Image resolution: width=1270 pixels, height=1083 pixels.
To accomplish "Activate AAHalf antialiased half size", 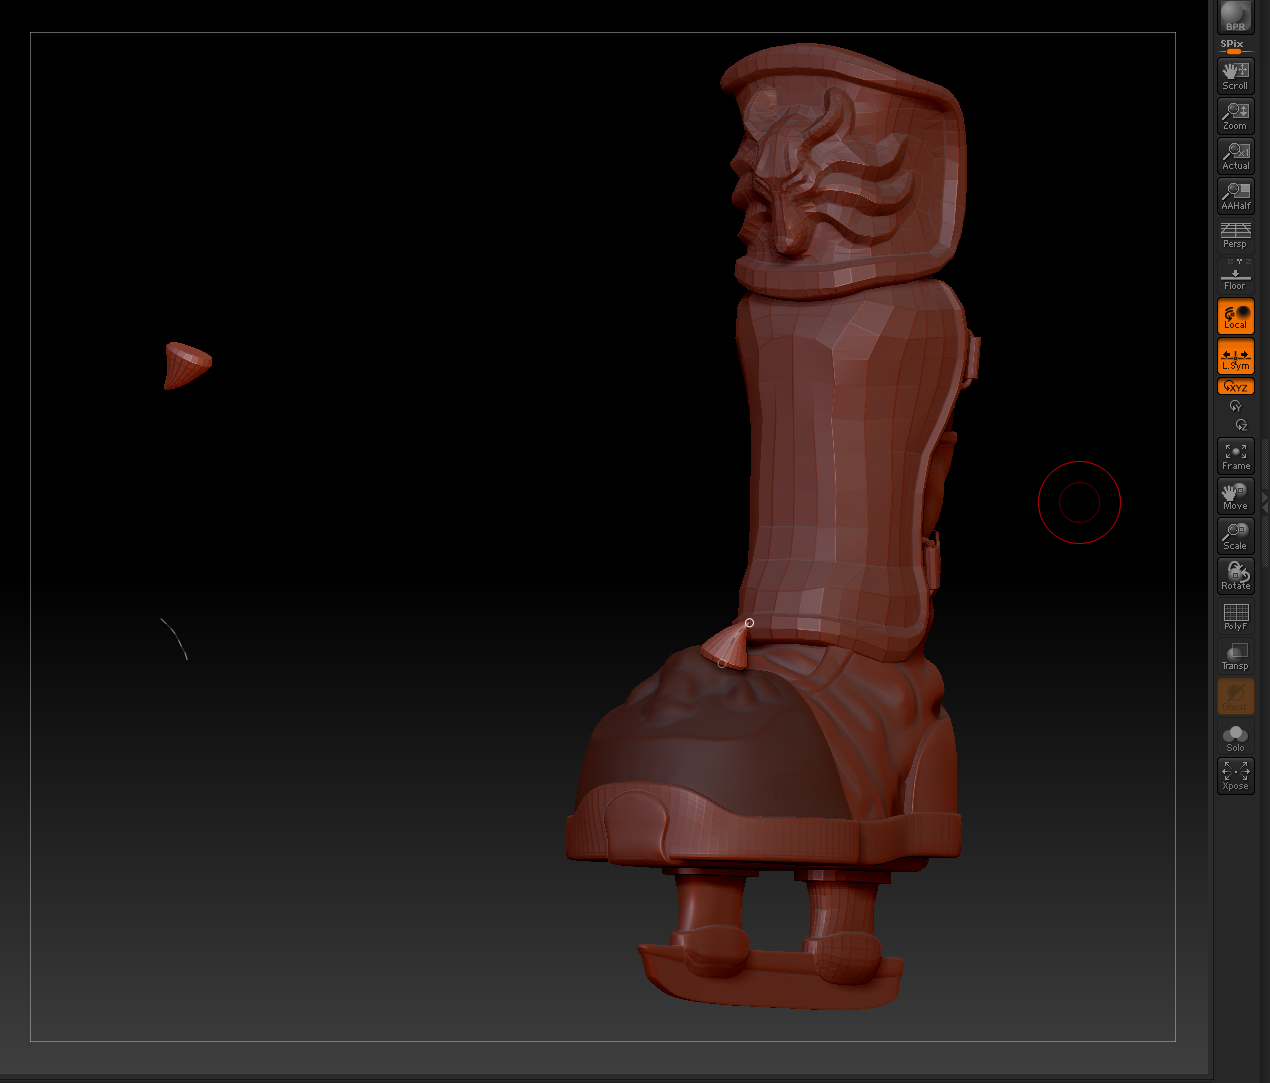I will (x=1235, y=196).
